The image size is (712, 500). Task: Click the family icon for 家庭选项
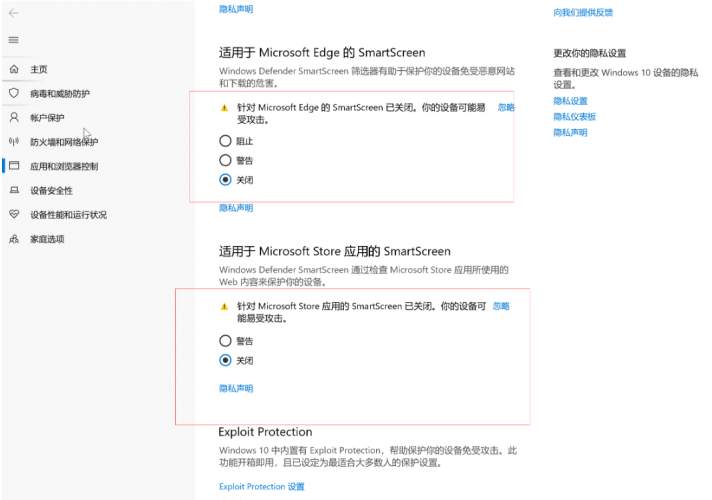14,239
